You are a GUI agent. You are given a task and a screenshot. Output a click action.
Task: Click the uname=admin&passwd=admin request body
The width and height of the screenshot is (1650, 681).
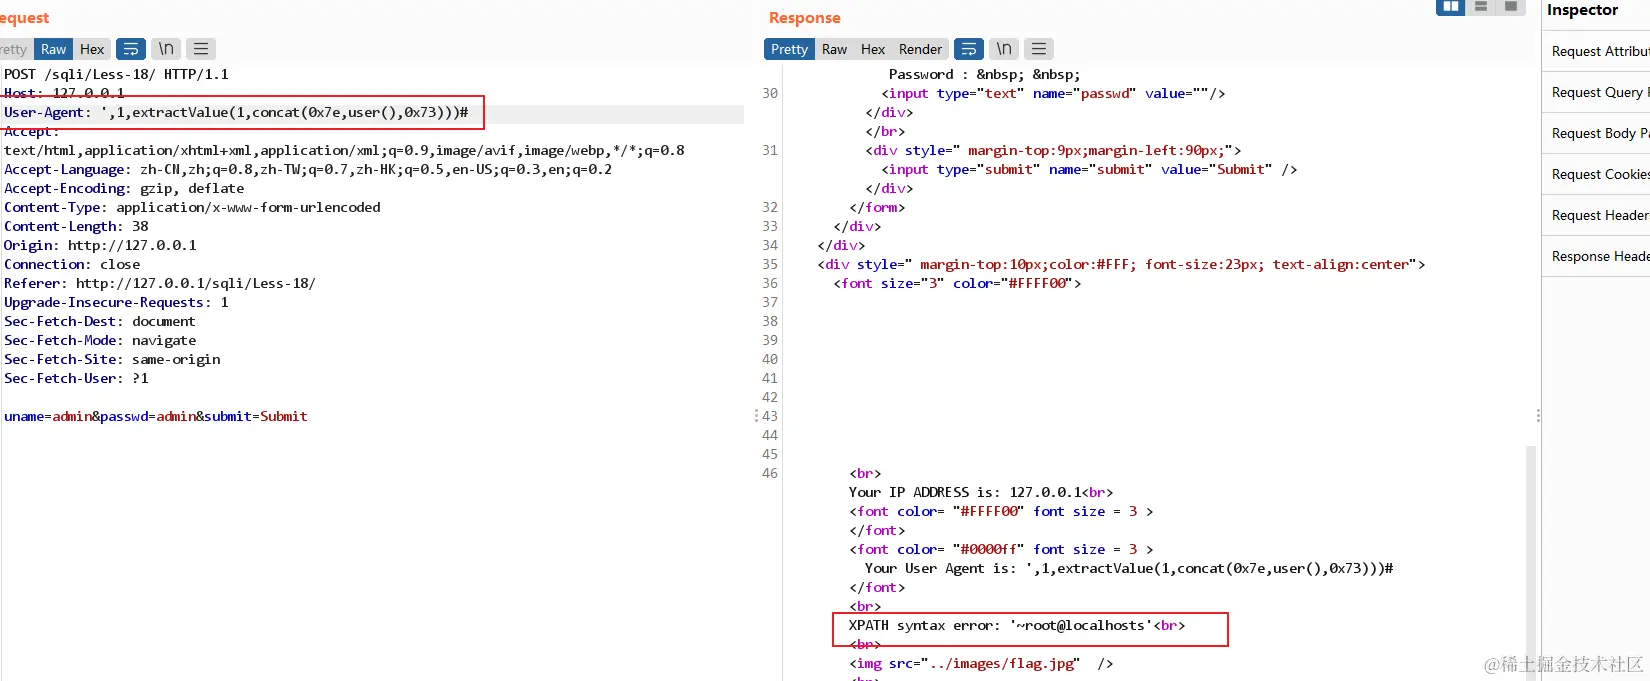tap(156, 416)
